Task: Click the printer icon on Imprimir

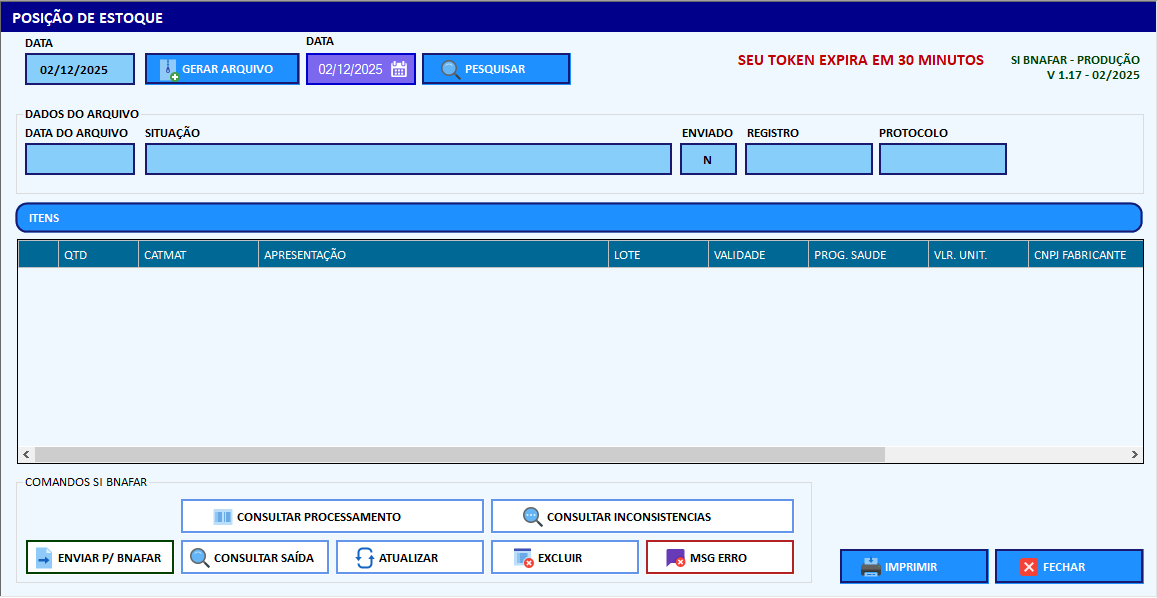Action: (871, 567)
